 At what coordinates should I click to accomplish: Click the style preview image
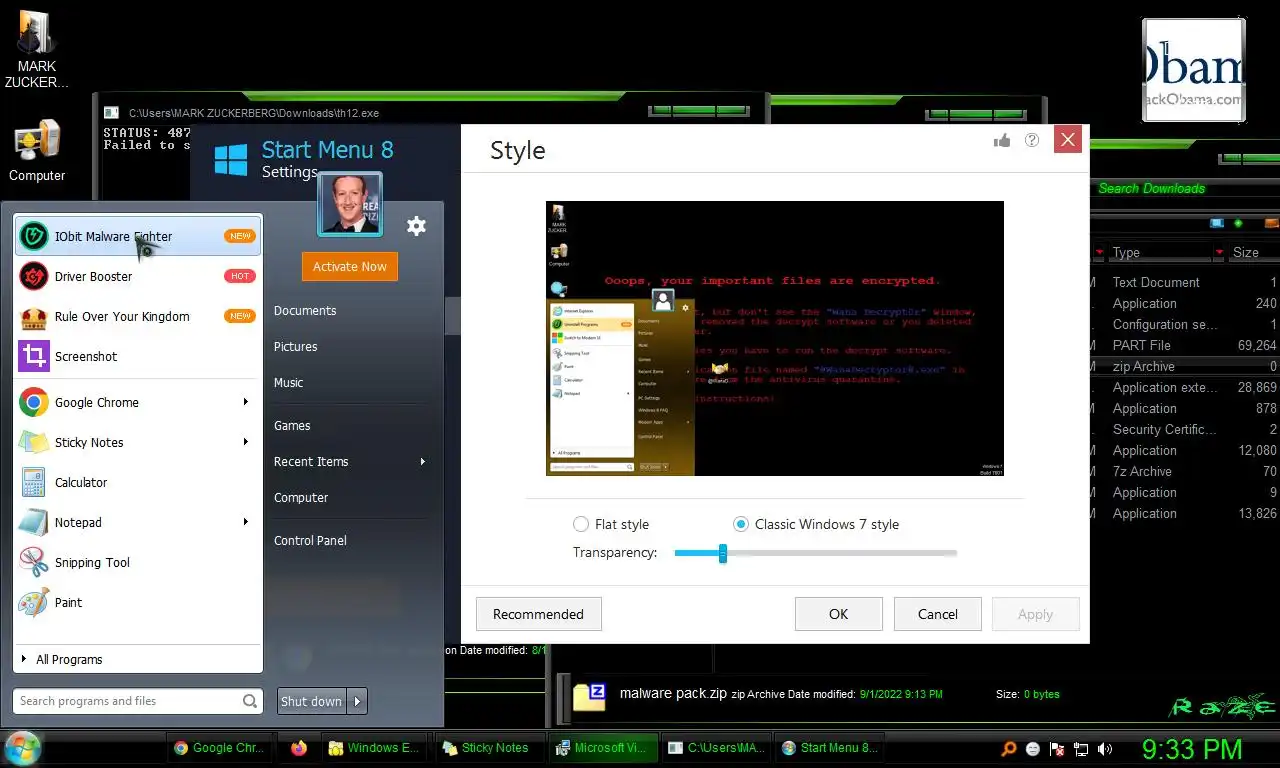pos(774,338)
